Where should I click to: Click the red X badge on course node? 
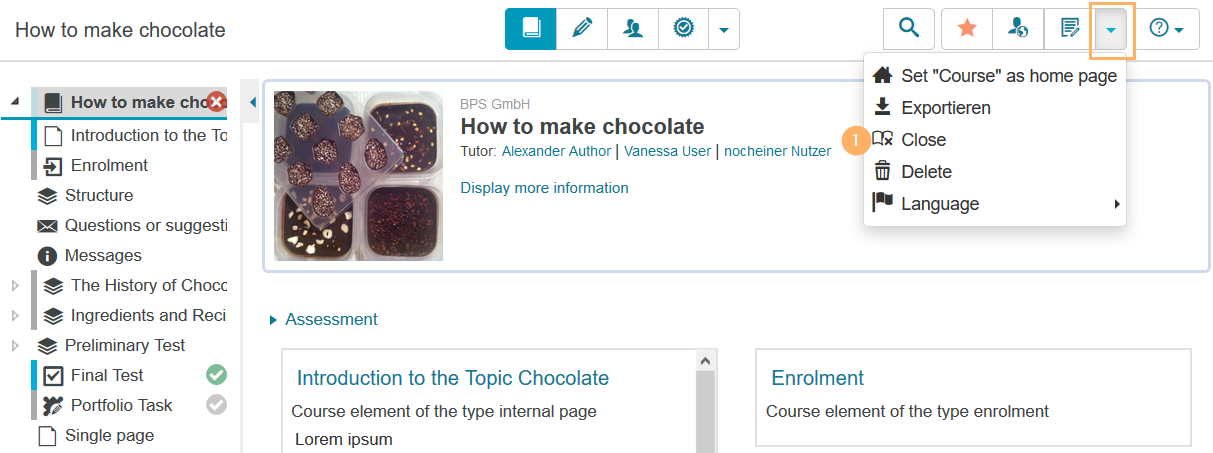click(x=217, y=102)
